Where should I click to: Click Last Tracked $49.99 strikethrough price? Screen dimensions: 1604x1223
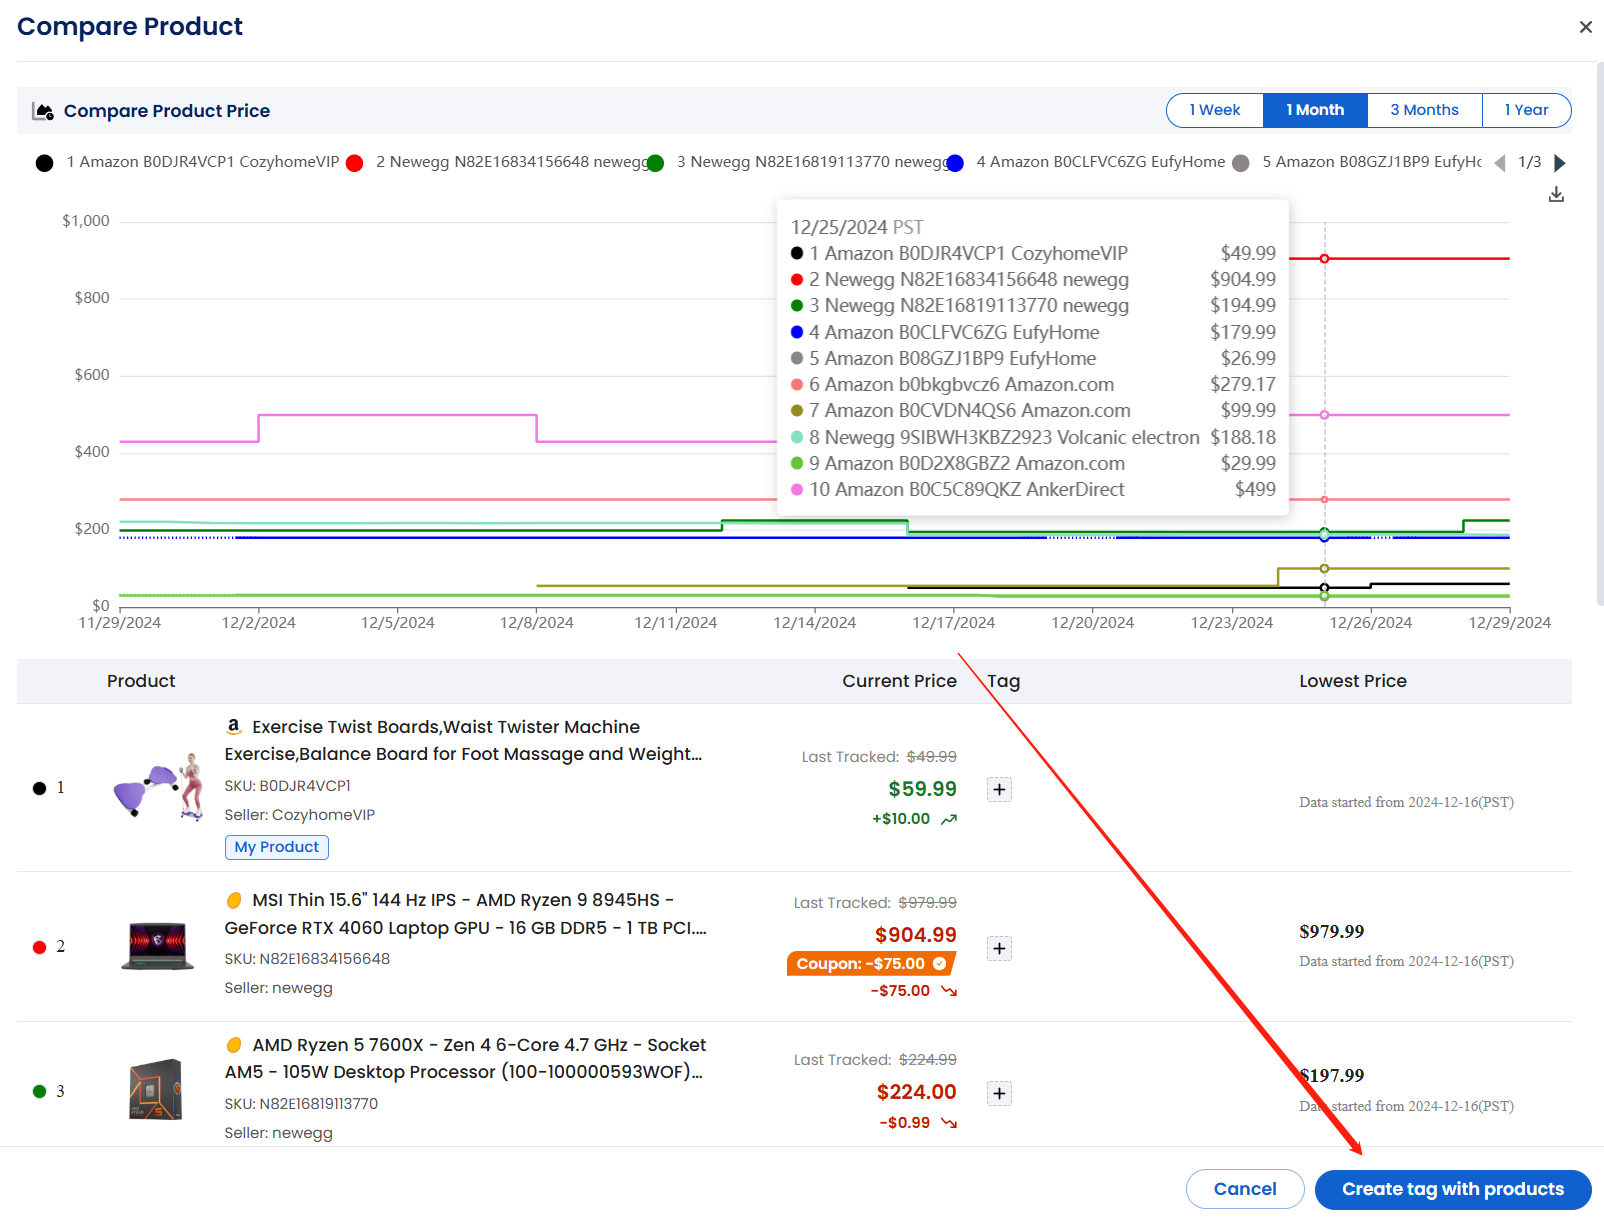[931, 757]
